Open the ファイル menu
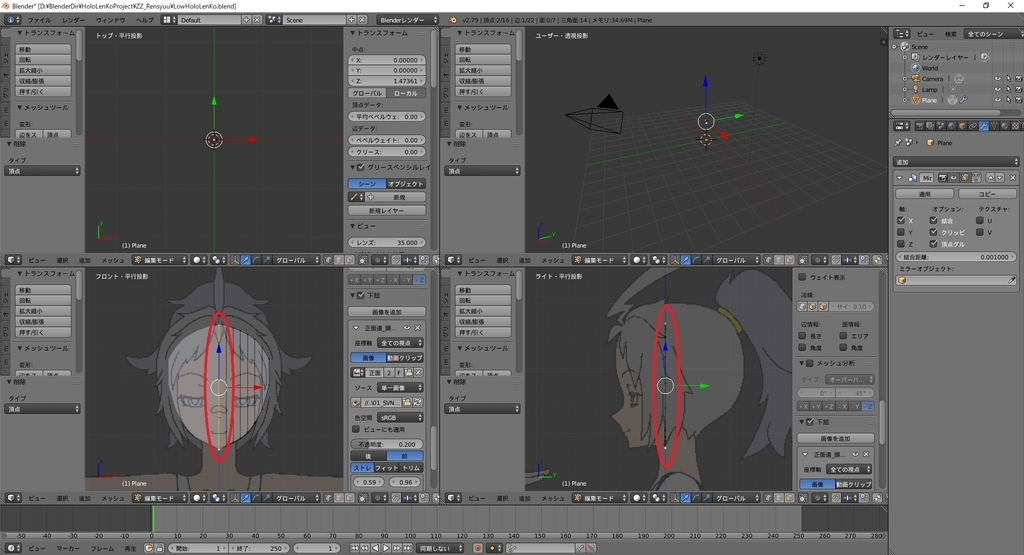The height and width of the screenshot is (555, 1024). [39, 20]
